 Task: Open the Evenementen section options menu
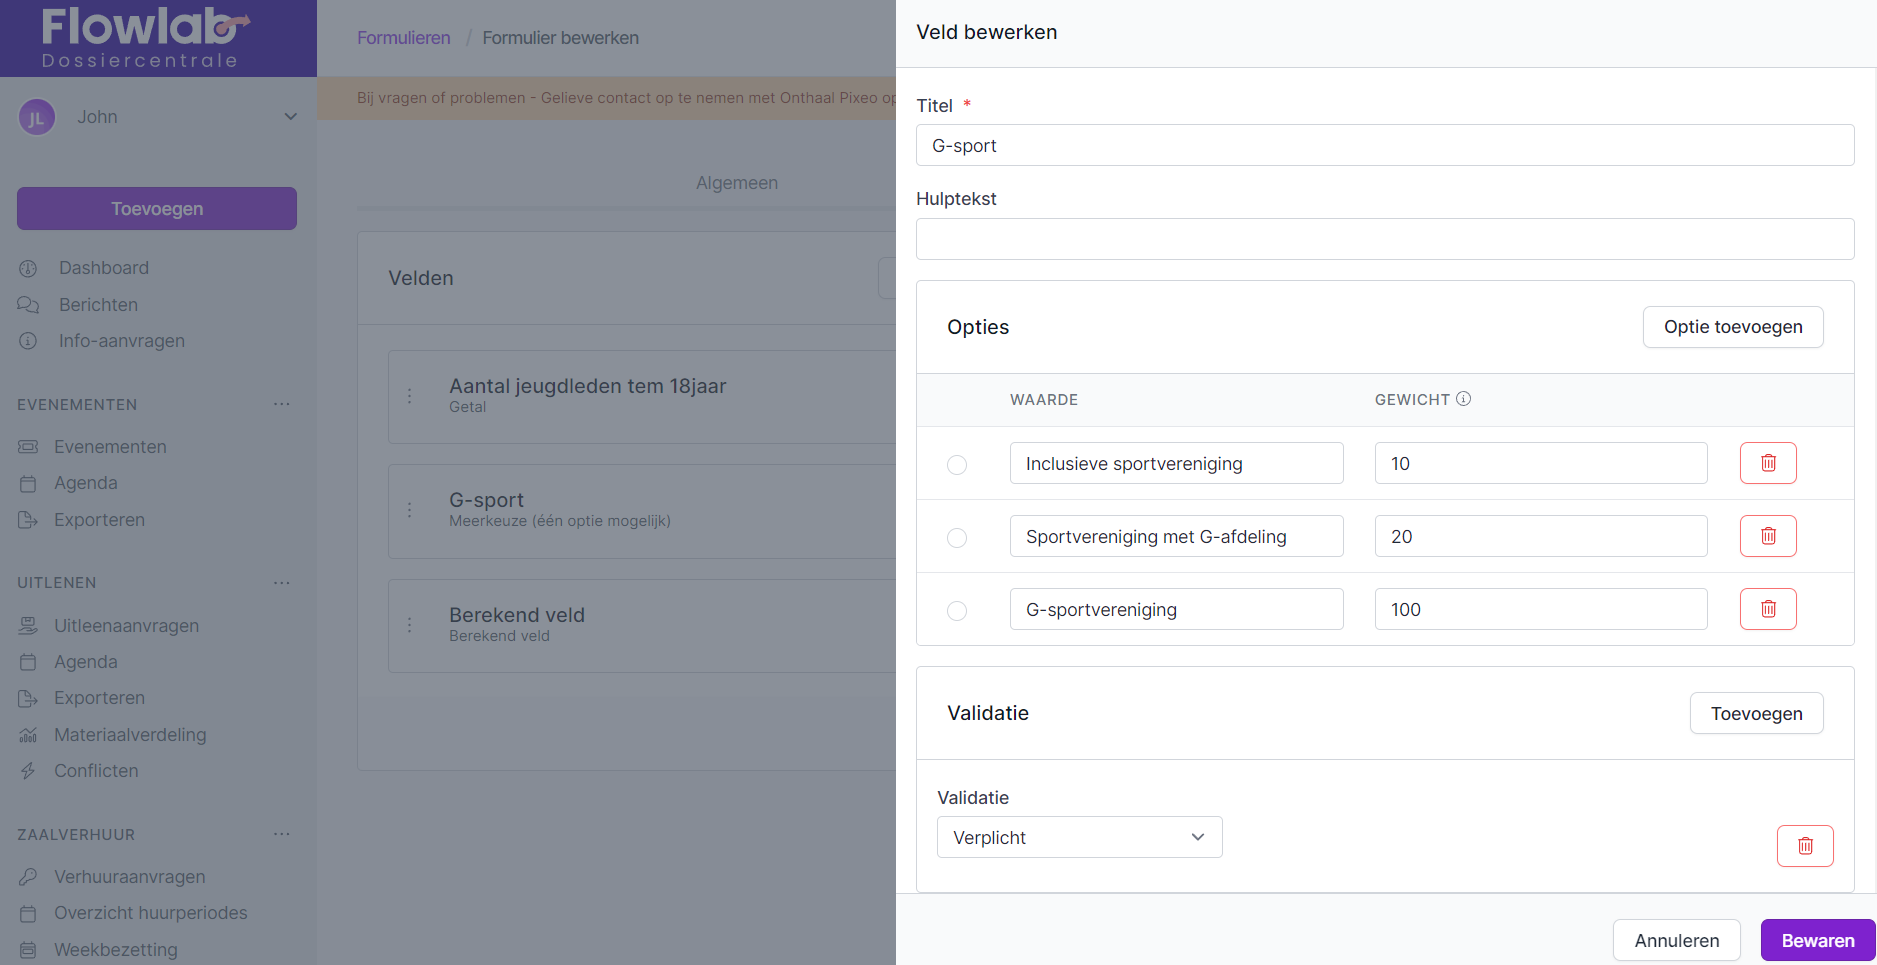click(282, 405)
